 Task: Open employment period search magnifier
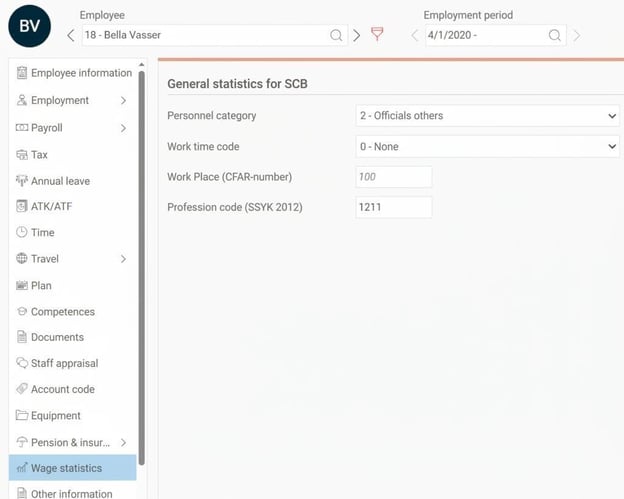tap(554, 35)
